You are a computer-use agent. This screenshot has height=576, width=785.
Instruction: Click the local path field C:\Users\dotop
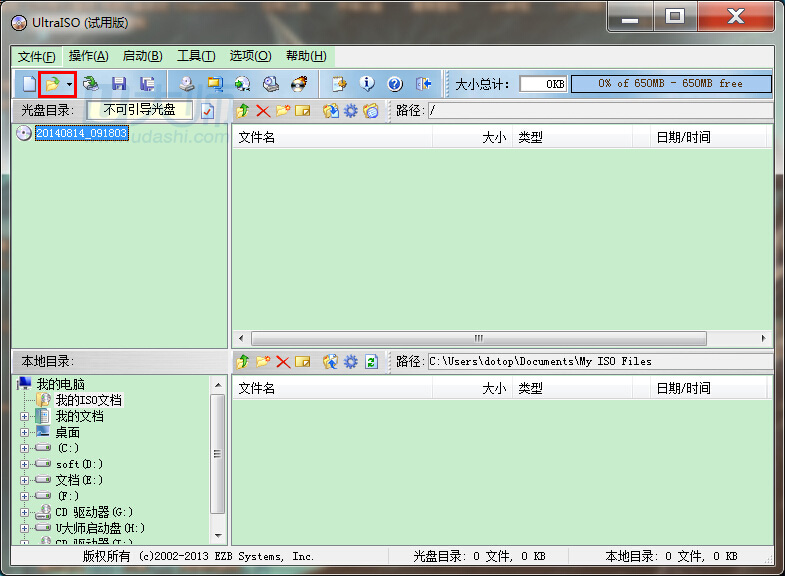pos(600,361)
